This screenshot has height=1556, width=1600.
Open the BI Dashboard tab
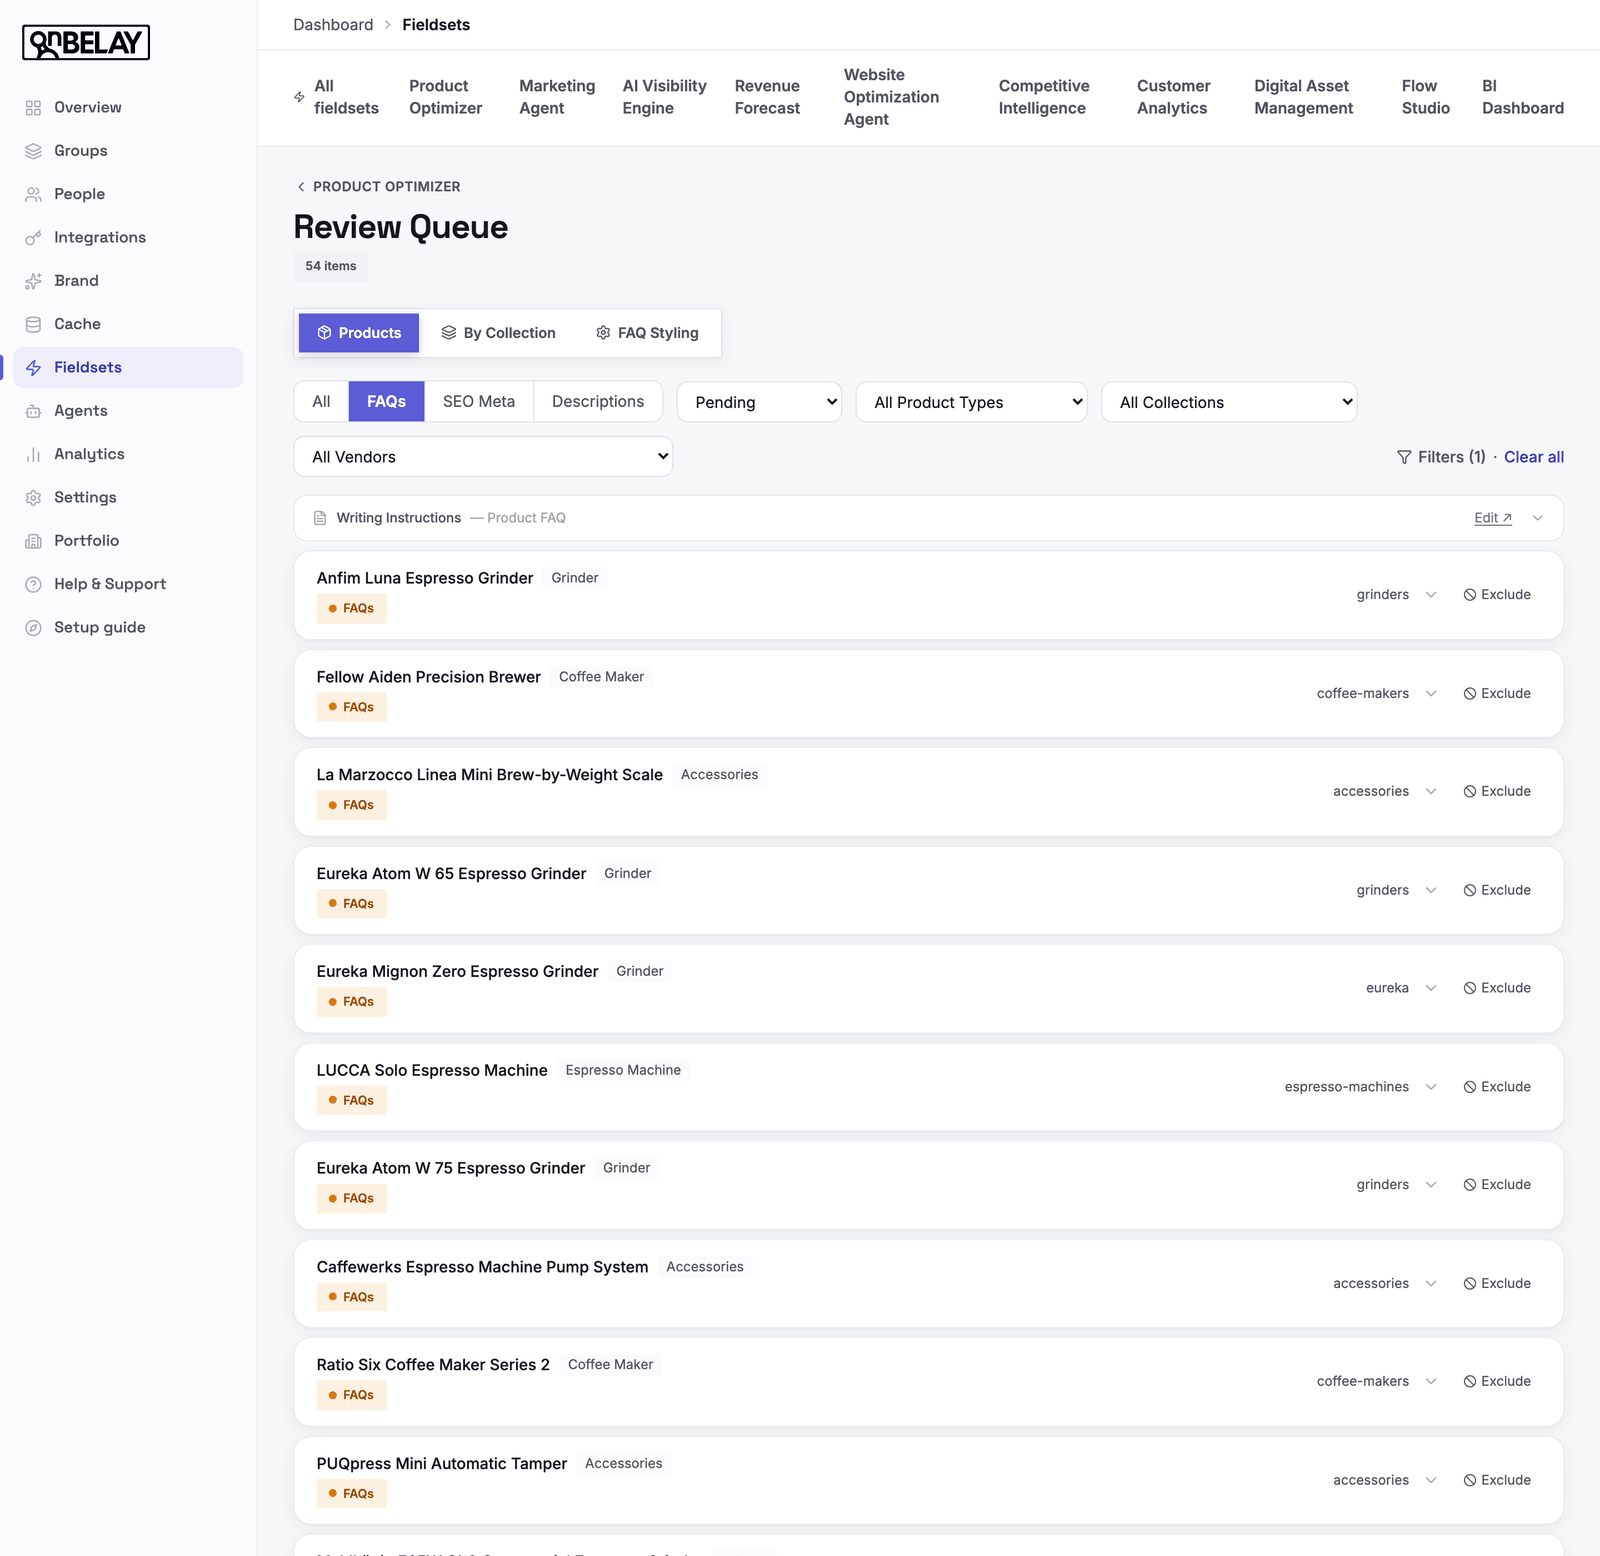click(1522, 97)
